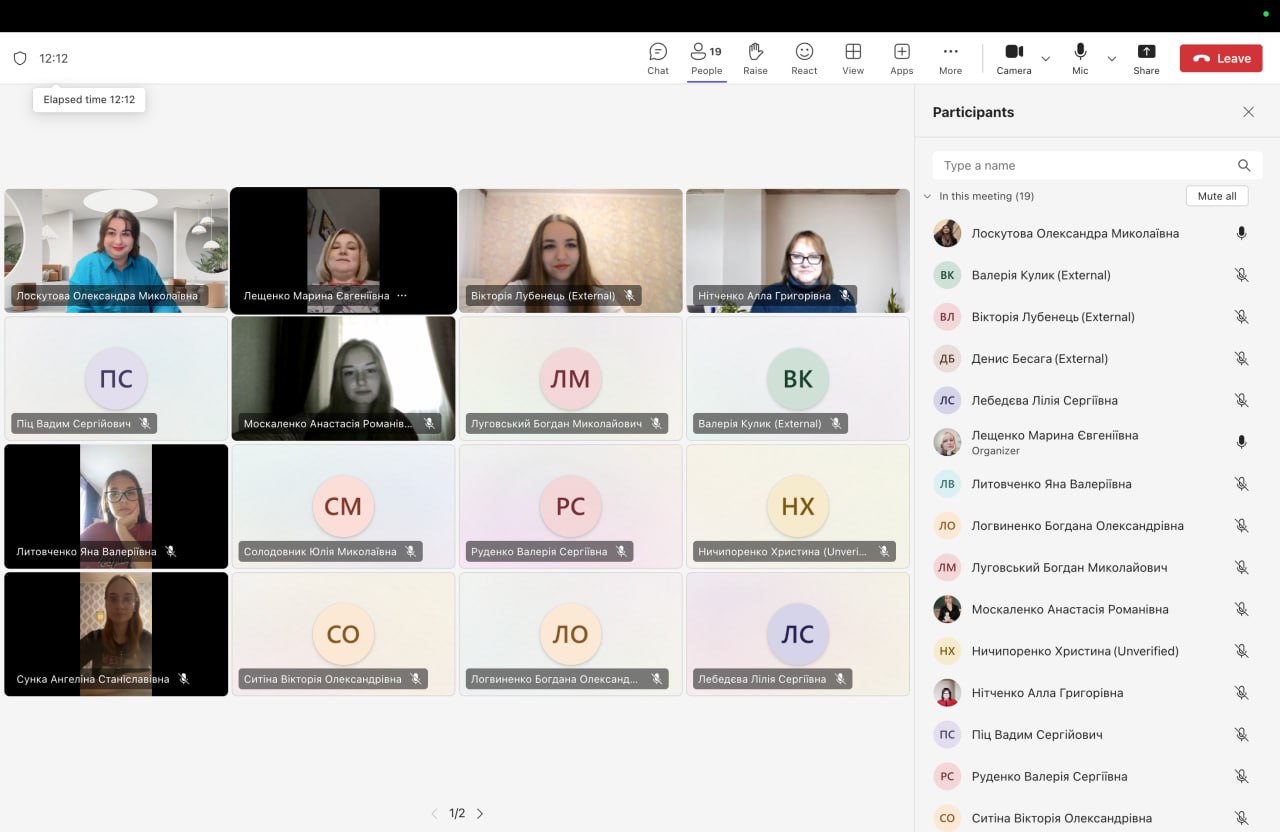1280x832 pixels.
Task: Toggle the Camera on or off
Action: [1013, 58]
